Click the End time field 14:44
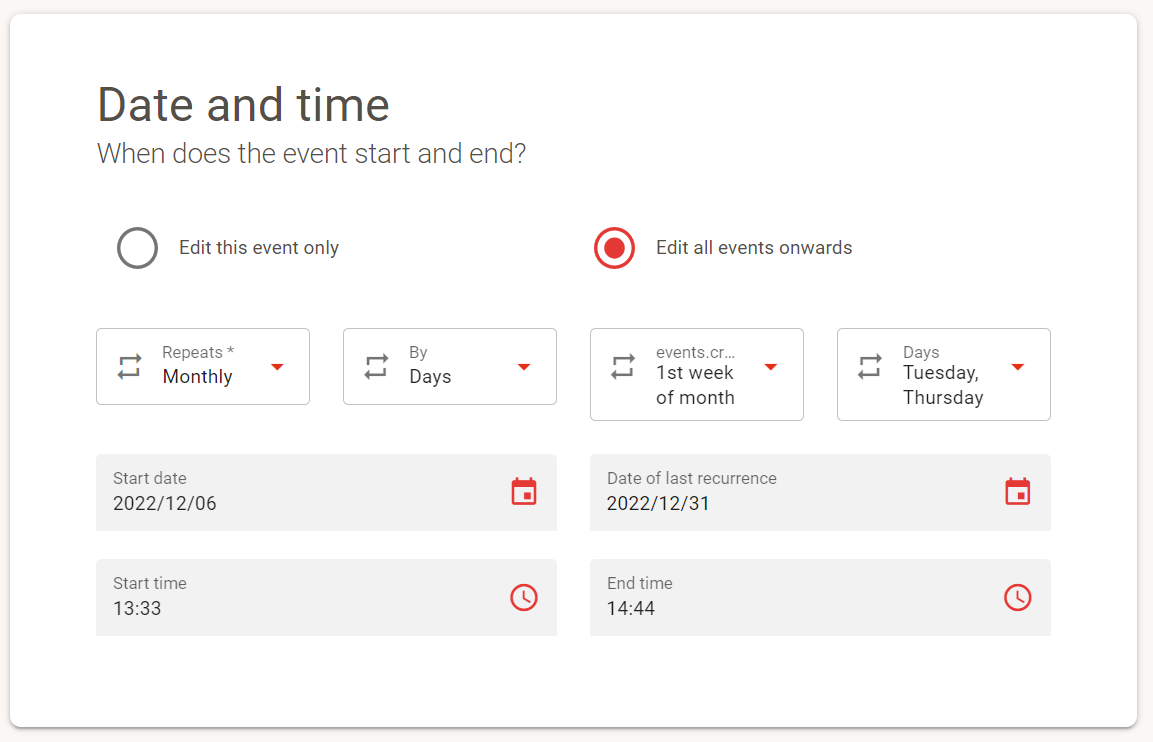The height and width of the screenshot is (742, 1153). 821,598
